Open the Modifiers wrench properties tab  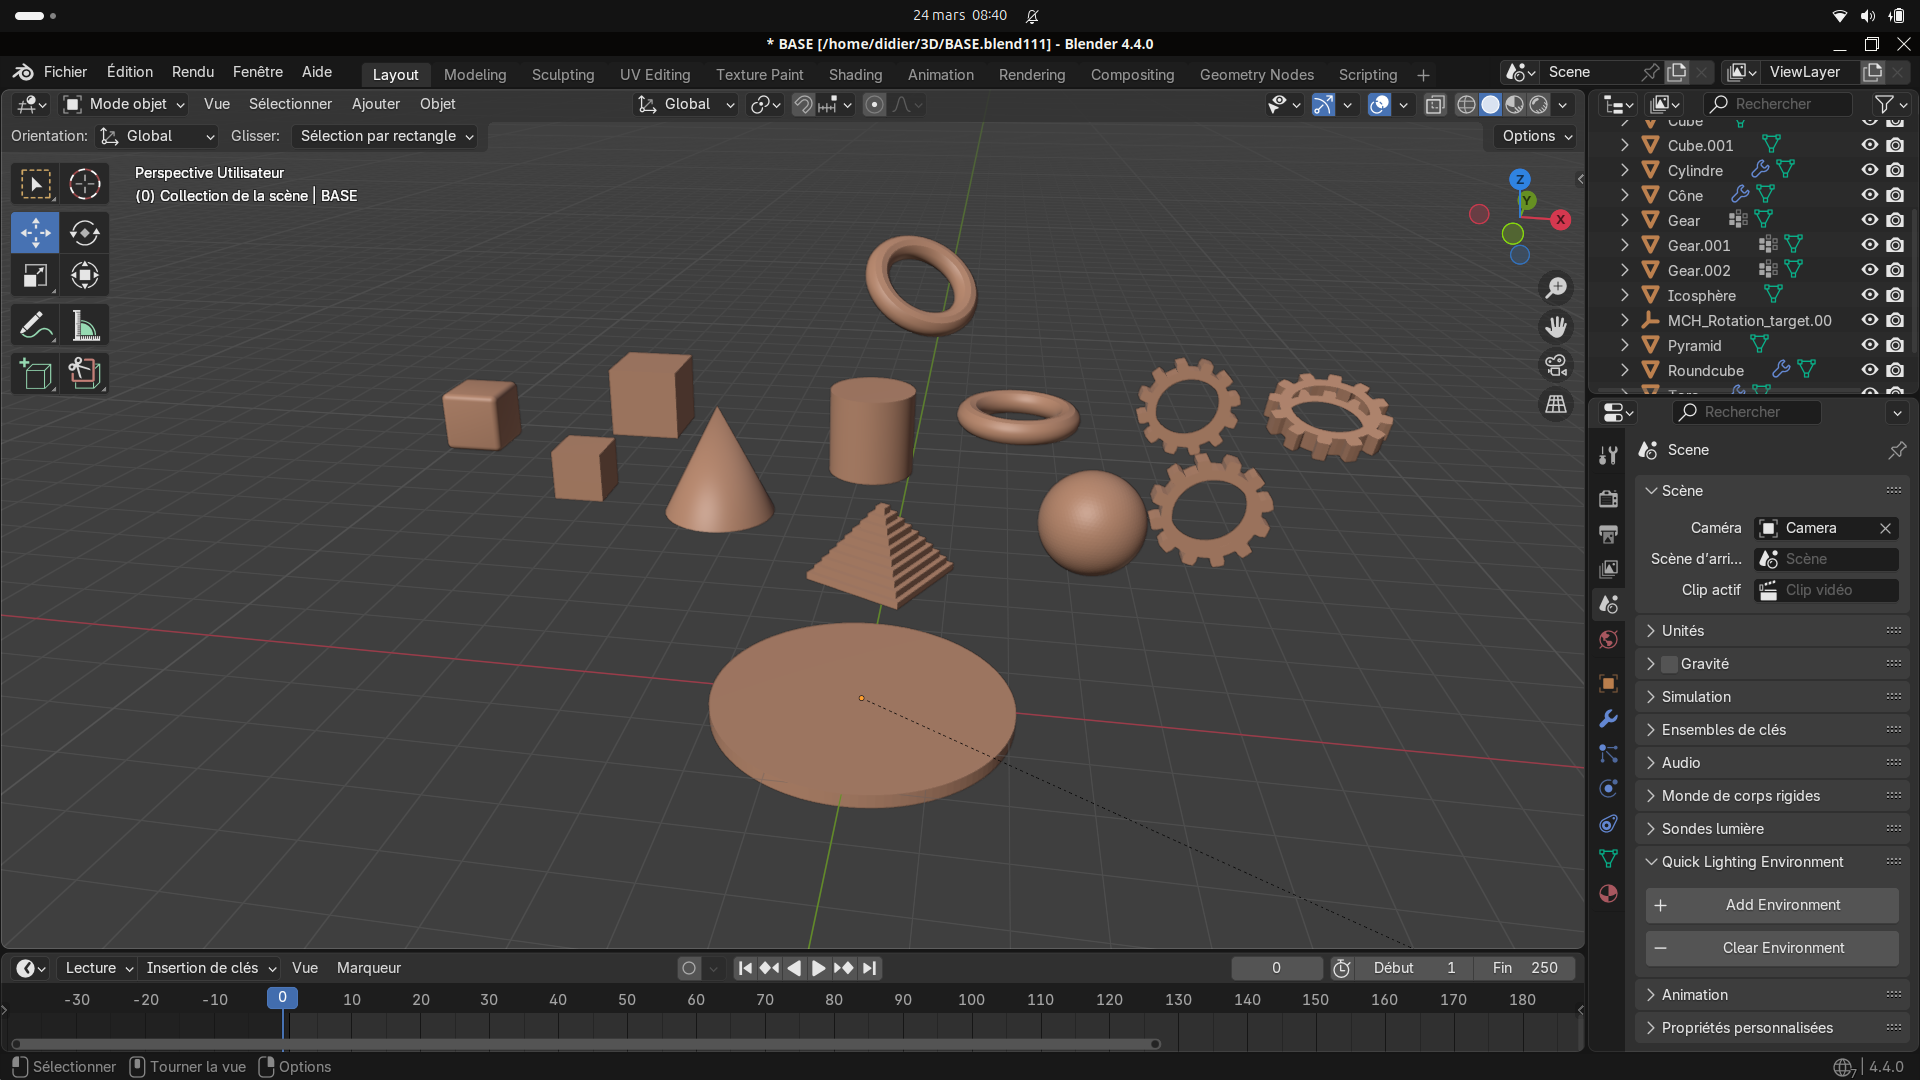click(1608, 719)
